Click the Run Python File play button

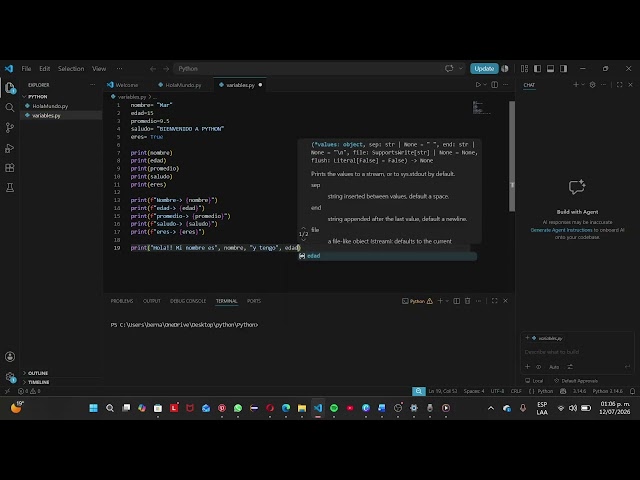coord(478,85)
